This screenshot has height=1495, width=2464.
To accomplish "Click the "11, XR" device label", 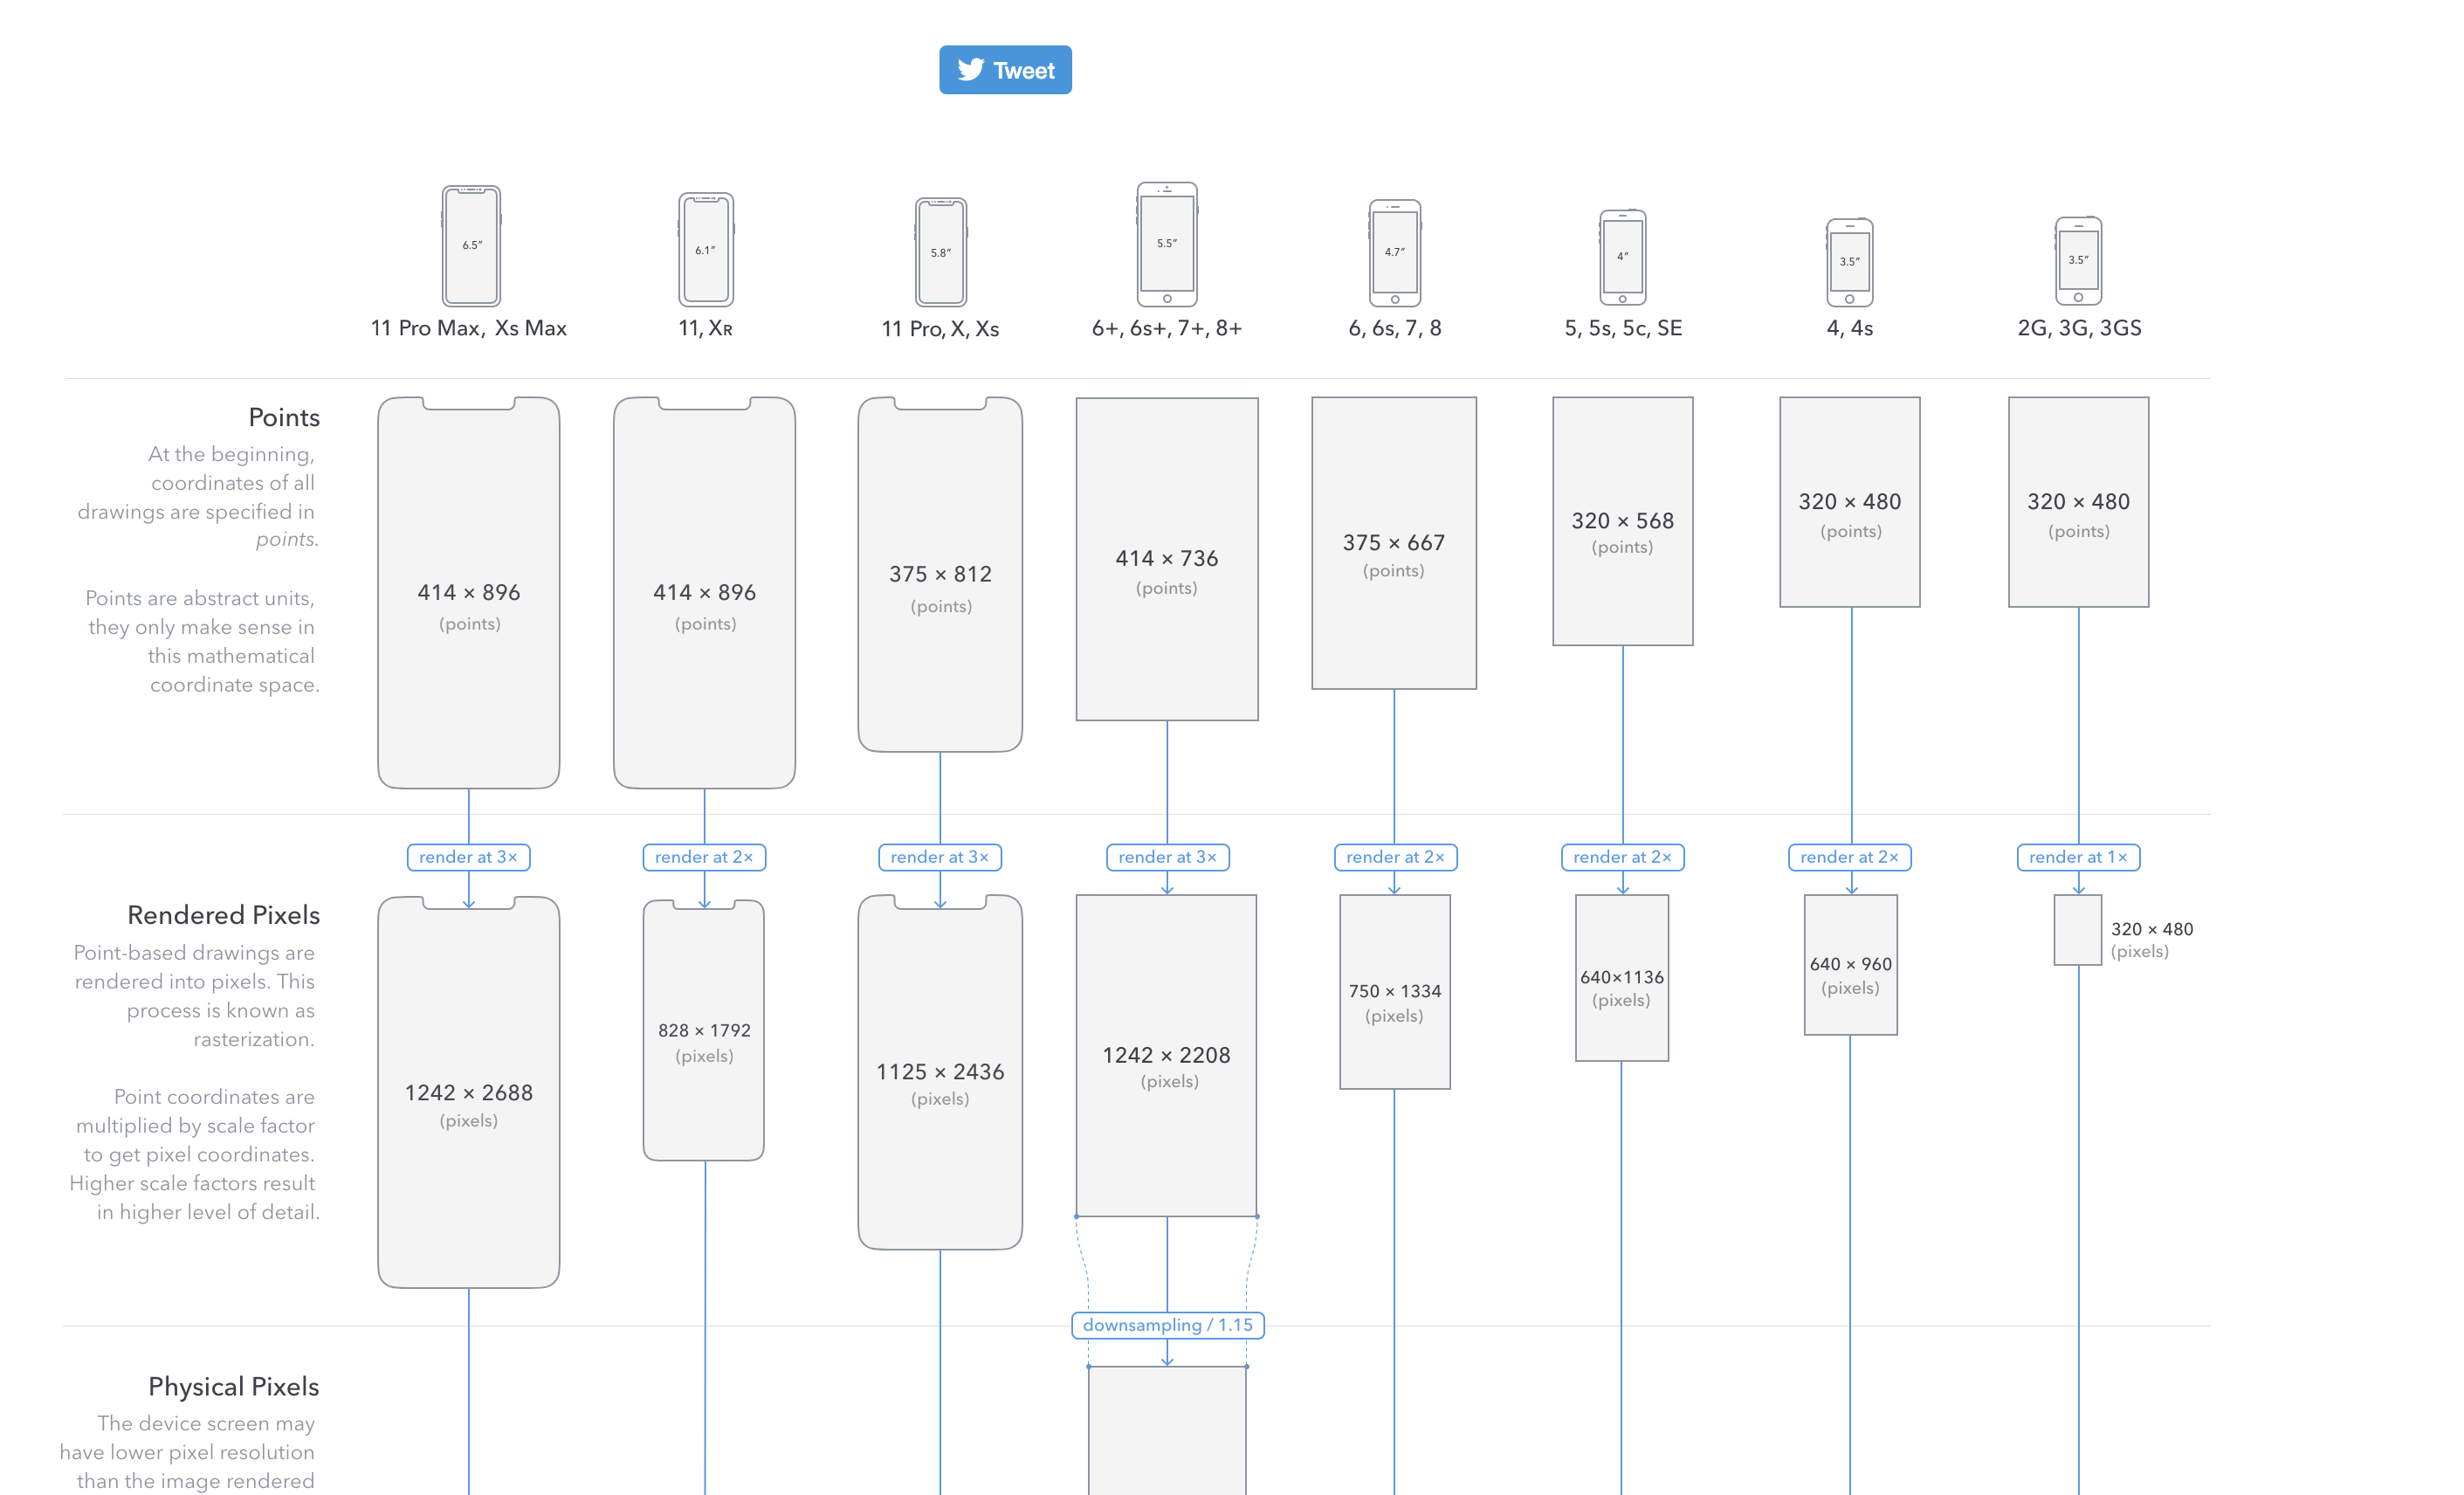I will [706, 328].
